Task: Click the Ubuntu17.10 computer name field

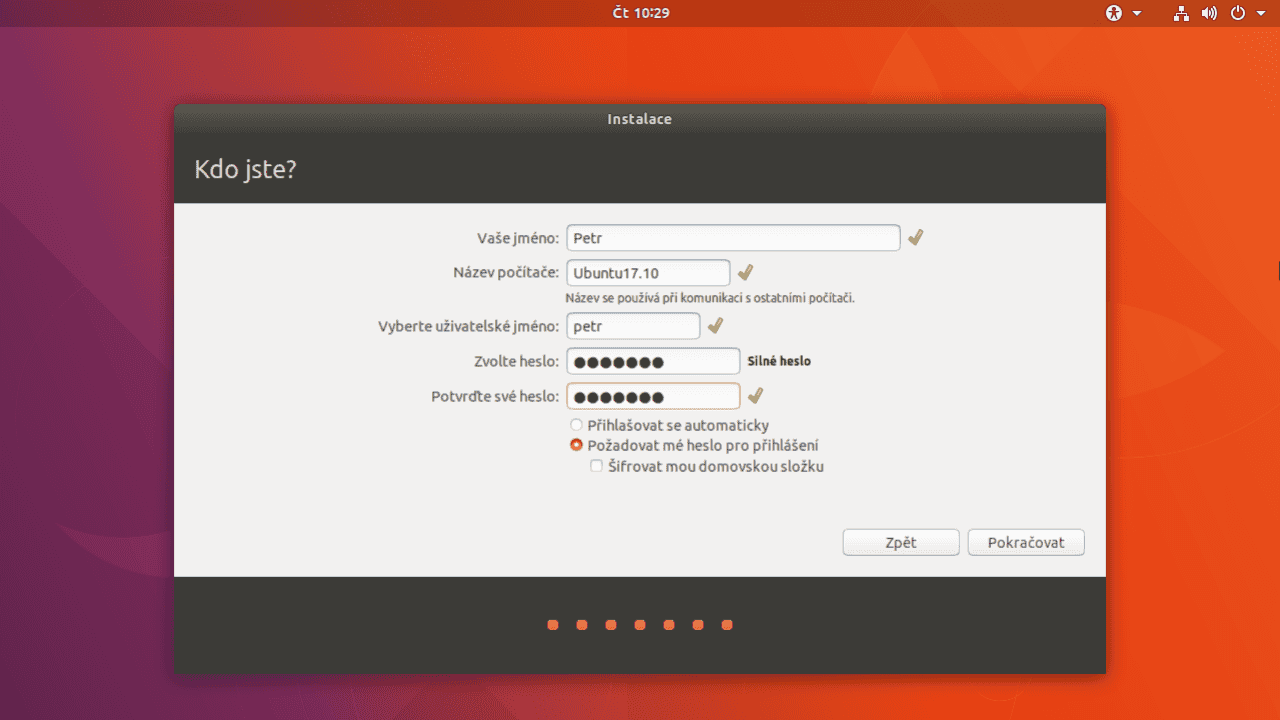Action: coord(648,272)
